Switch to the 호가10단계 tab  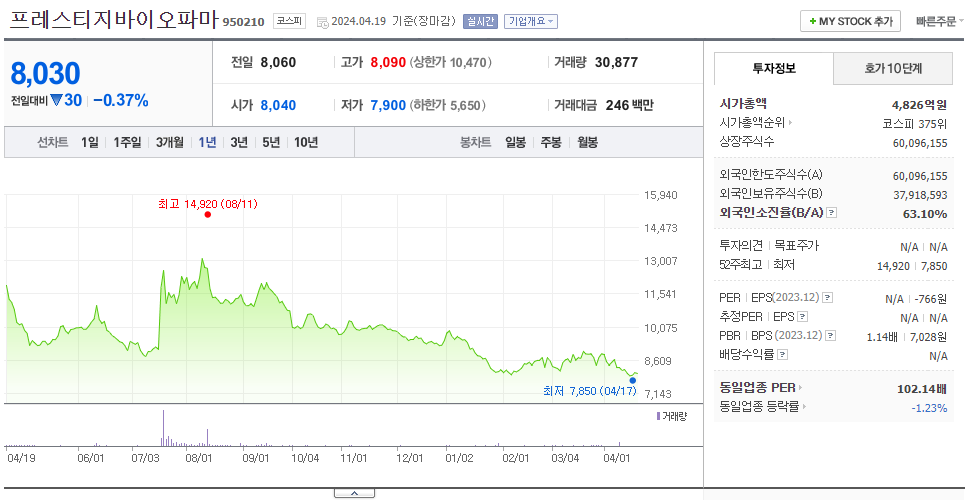point(893,69)
